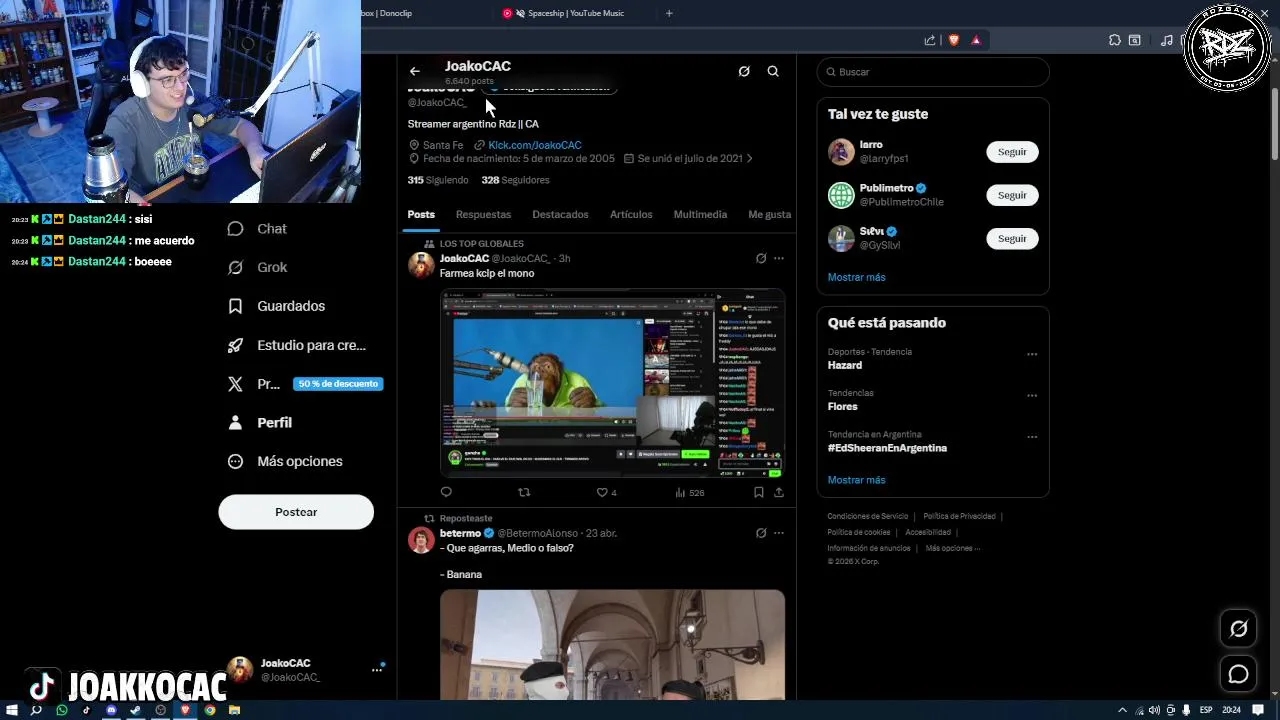Click Mostrar más under Tal vez te guste

pyautogui.click(x=856, y=277)
